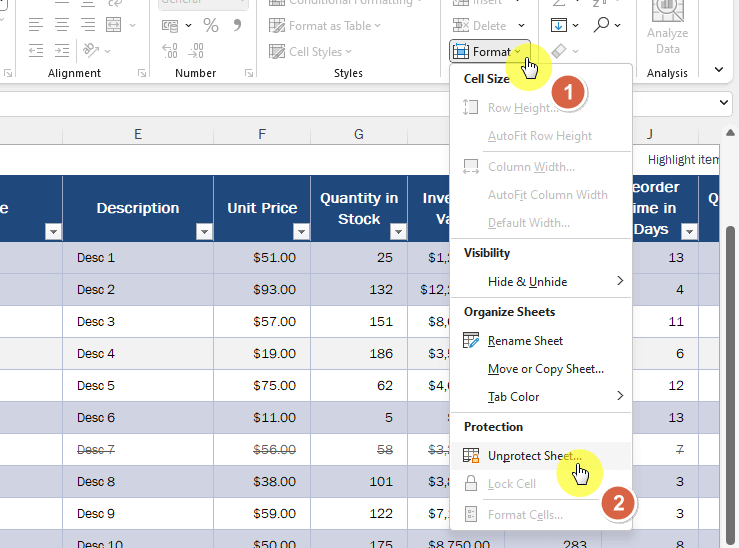This screenshot has width=739, height=548.
Task: Click the Orientation text angle icon
Action: click(x=91, y=50)
